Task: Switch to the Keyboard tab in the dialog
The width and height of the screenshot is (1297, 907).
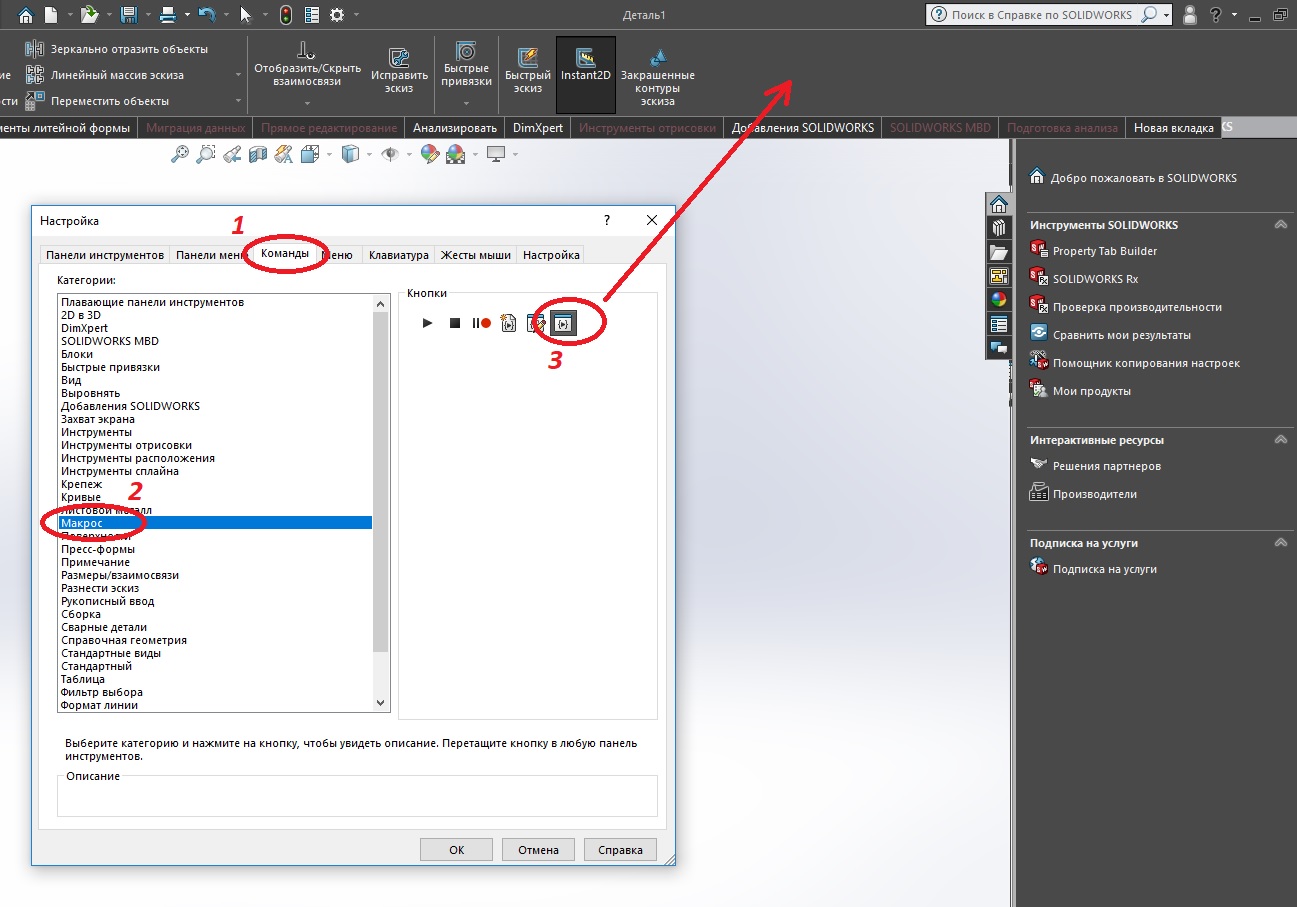Action: [398, 255]
